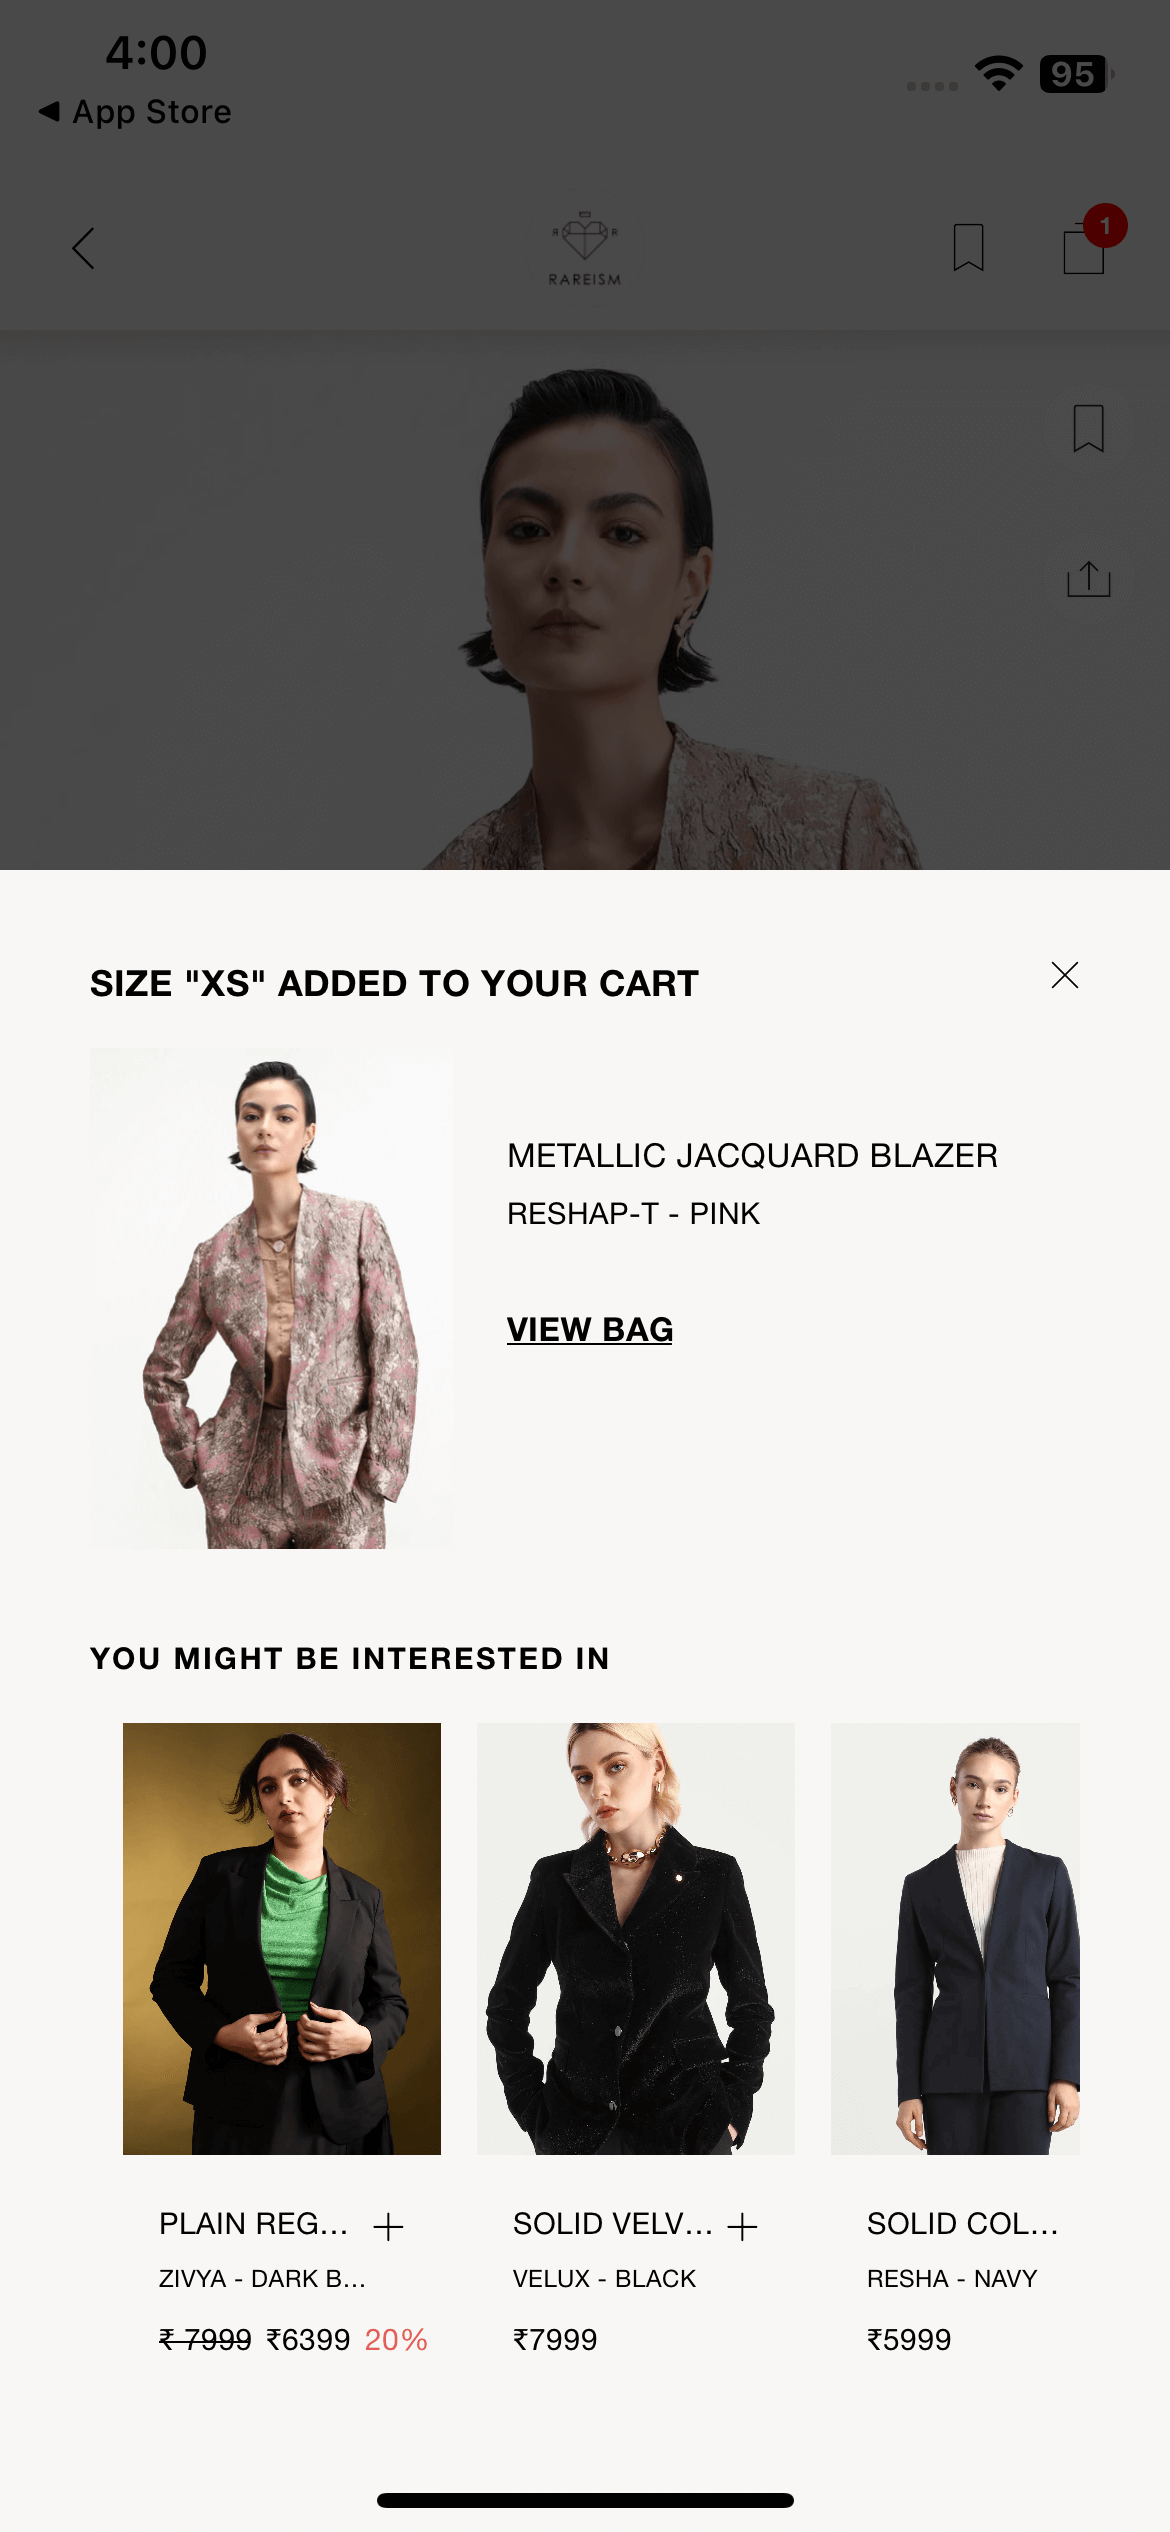Close the added to cart panel
Image resolution: width=1170 pixels, height=2532 pixels.
pos(1064,975)
